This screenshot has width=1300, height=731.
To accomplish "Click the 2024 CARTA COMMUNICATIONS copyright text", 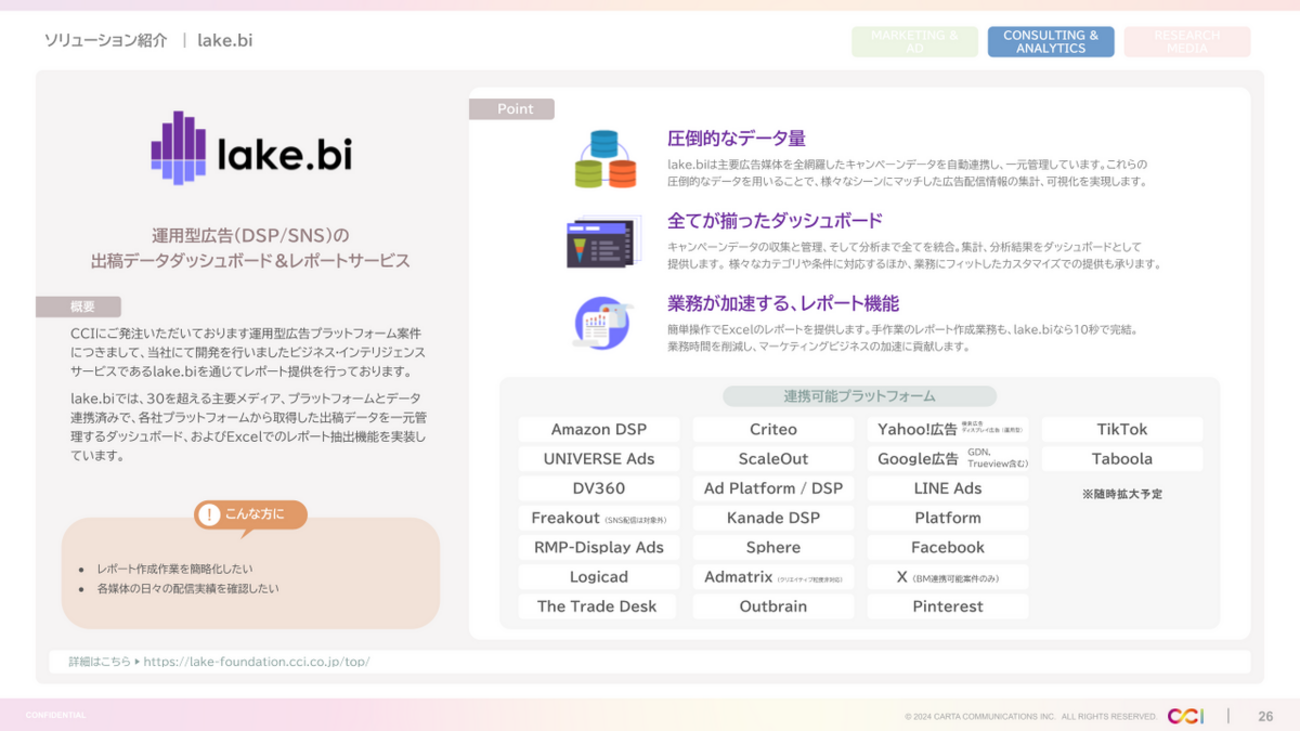I will pyautogui.click(x=1031, y=717).
